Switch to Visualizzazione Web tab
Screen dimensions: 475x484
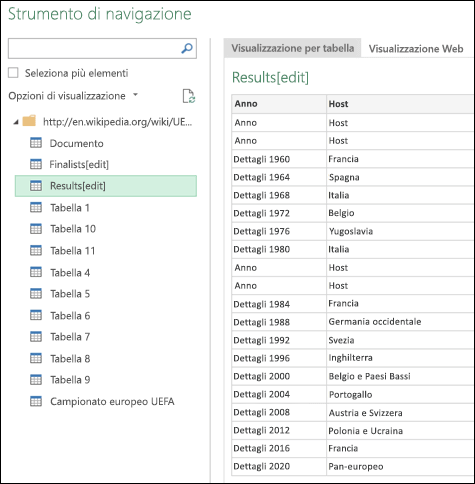pos(416,49)
